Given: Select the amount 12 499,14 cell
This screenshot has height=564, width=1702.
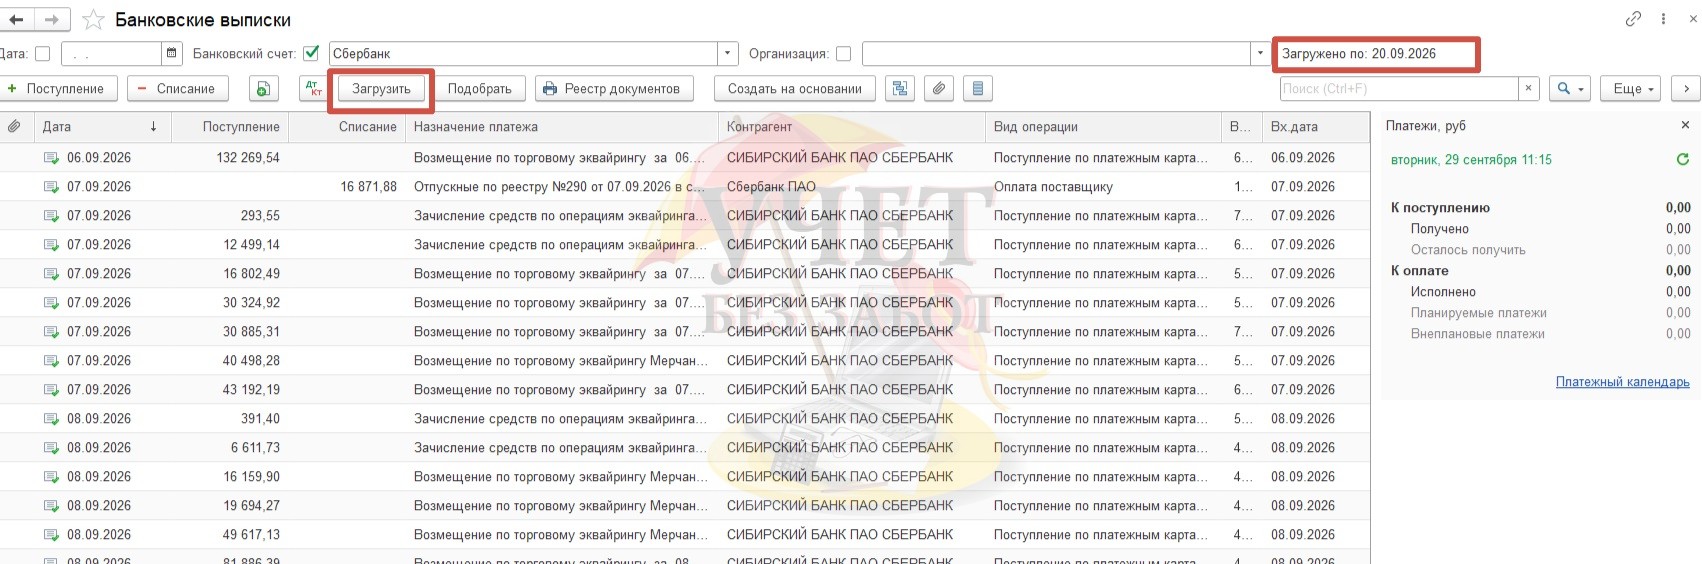Looking at the screenshot, I should [x=230, y=245].
